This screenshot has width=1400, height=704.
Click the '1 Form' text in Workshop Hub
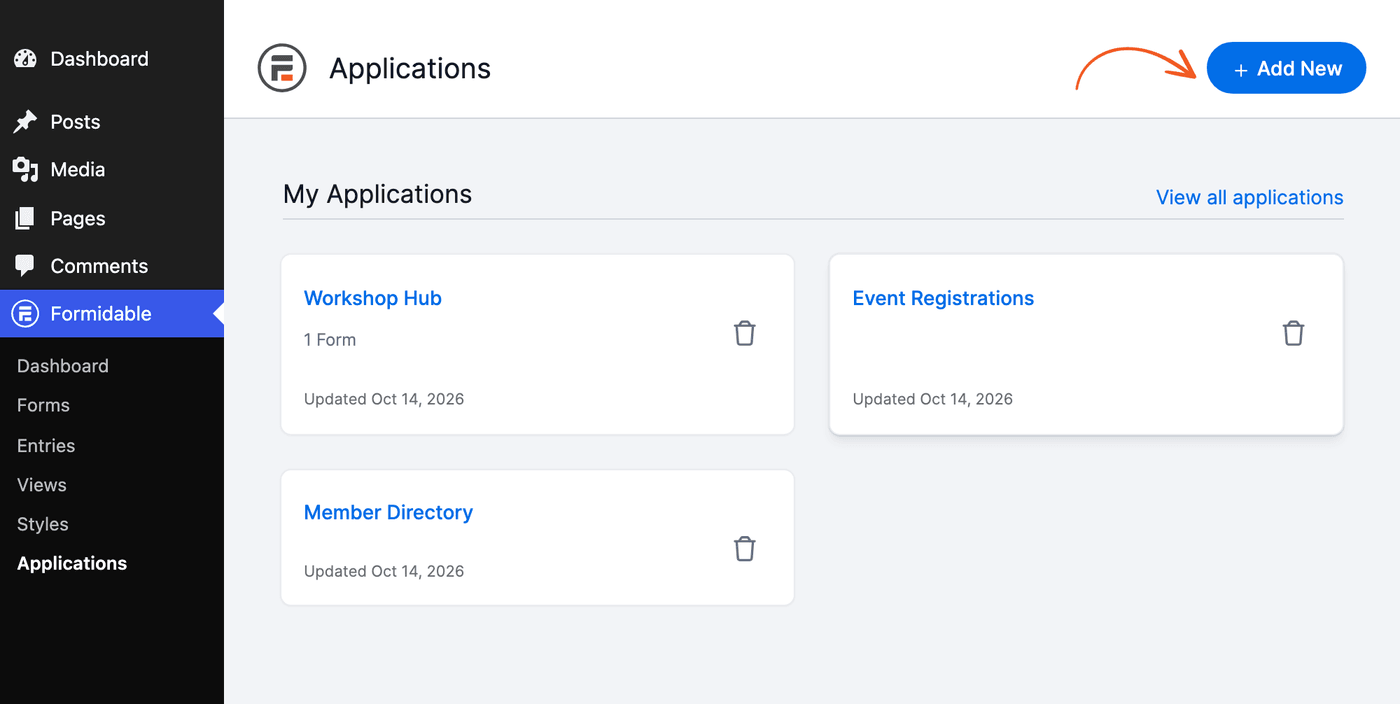pos(330,340)
